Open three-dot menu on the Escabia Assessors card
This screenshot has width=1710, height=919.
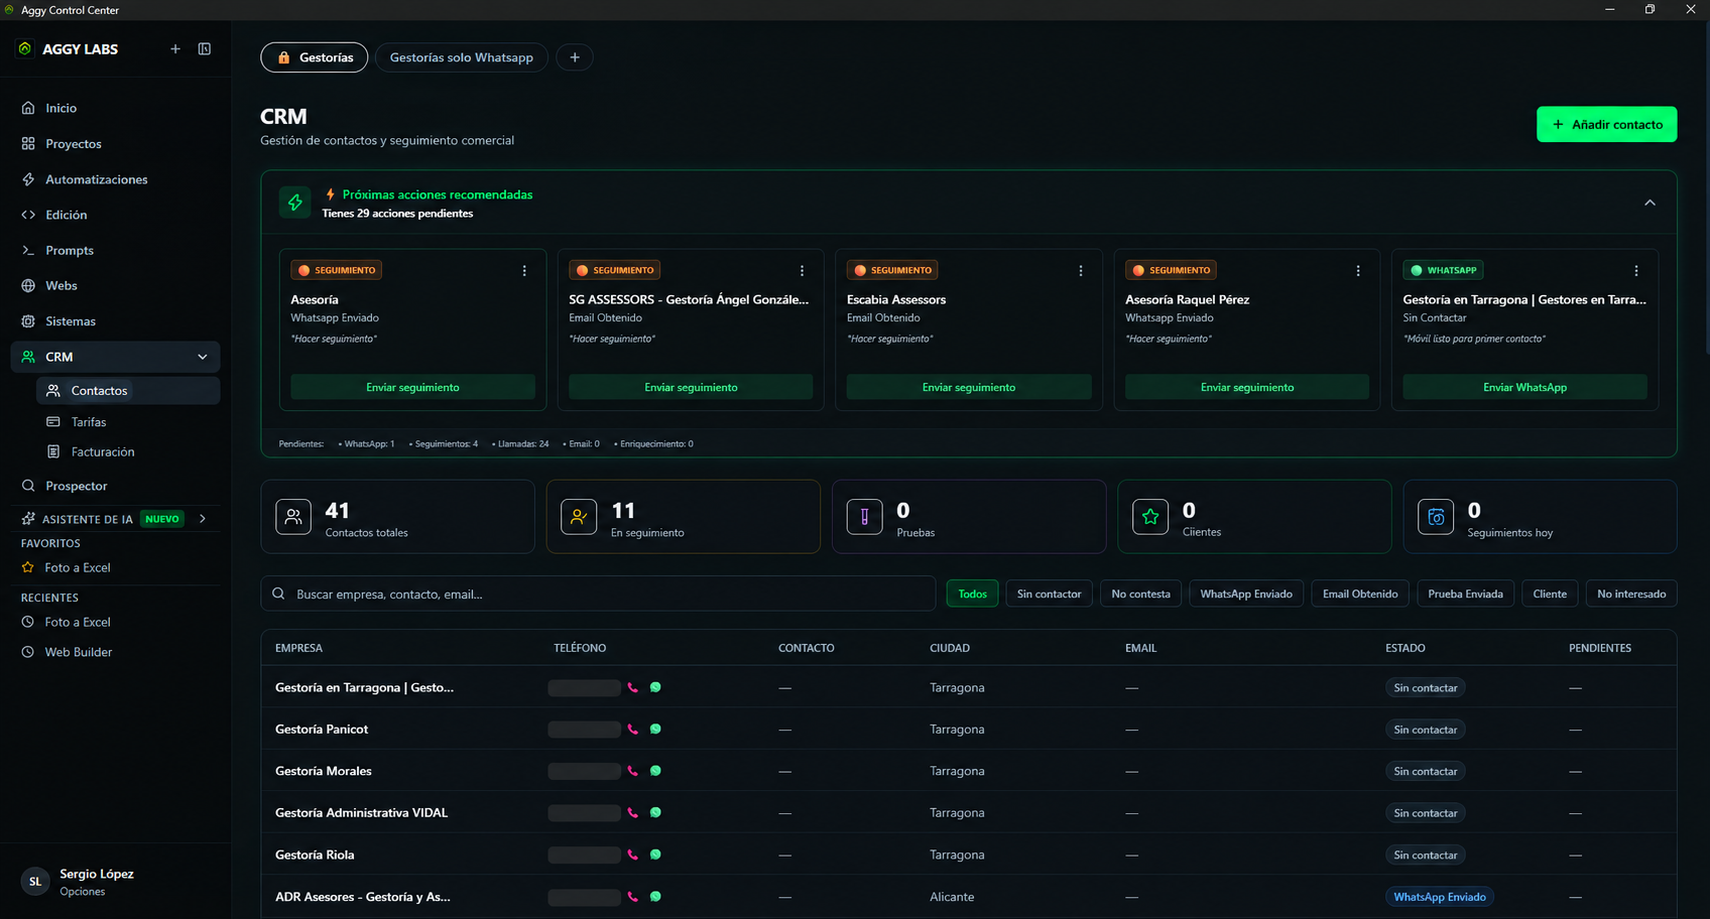click(x=1080, y=271)
